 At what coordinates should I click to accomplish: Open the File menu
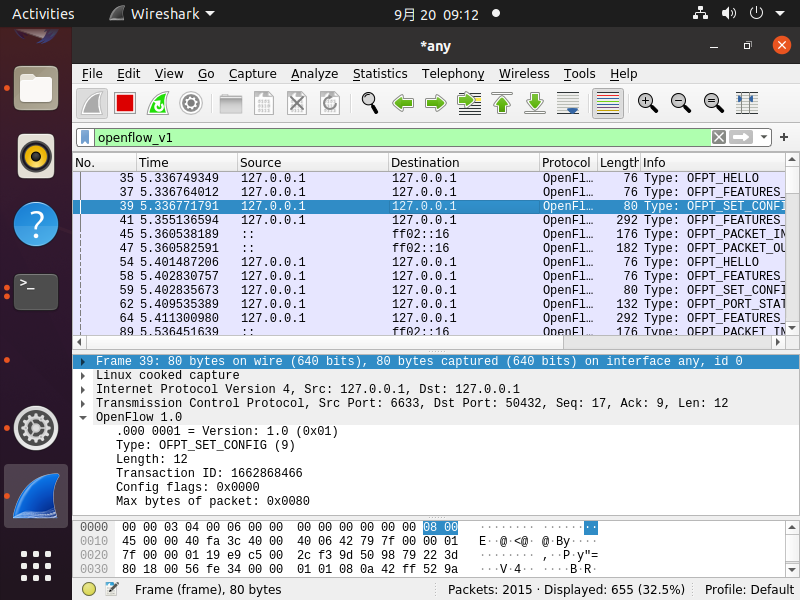pyautogui.click(x=92, y=74)
